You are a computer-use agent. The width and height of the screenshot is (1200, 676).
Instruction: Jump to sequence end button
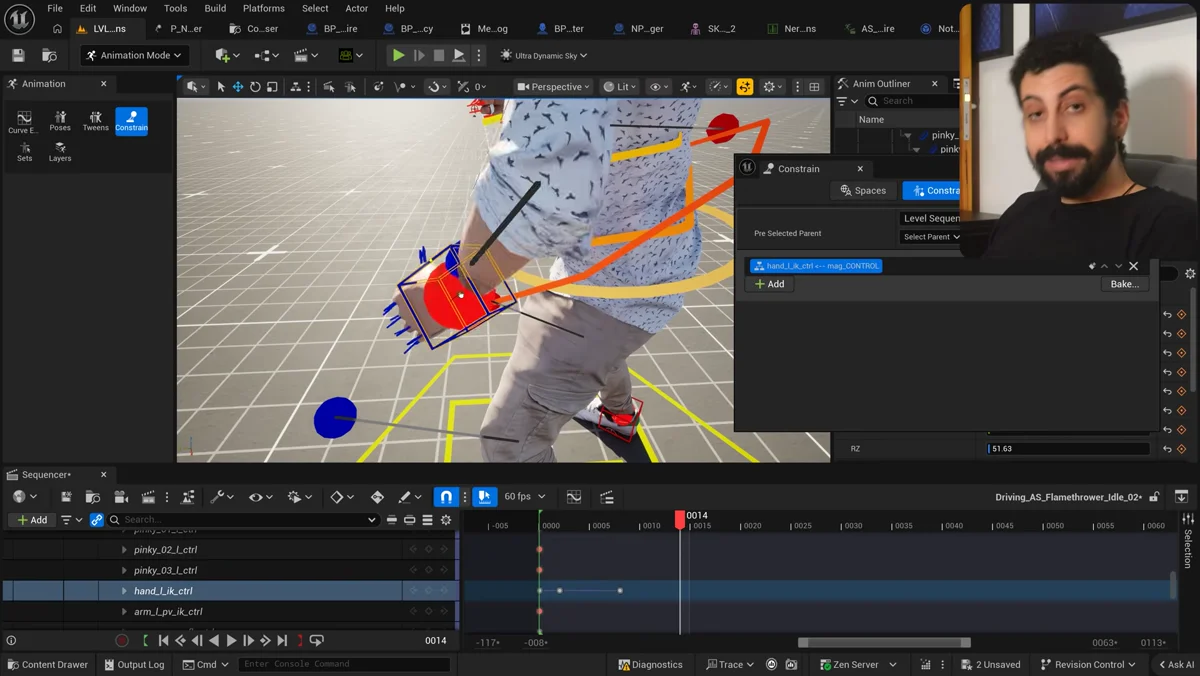(282, 640)
